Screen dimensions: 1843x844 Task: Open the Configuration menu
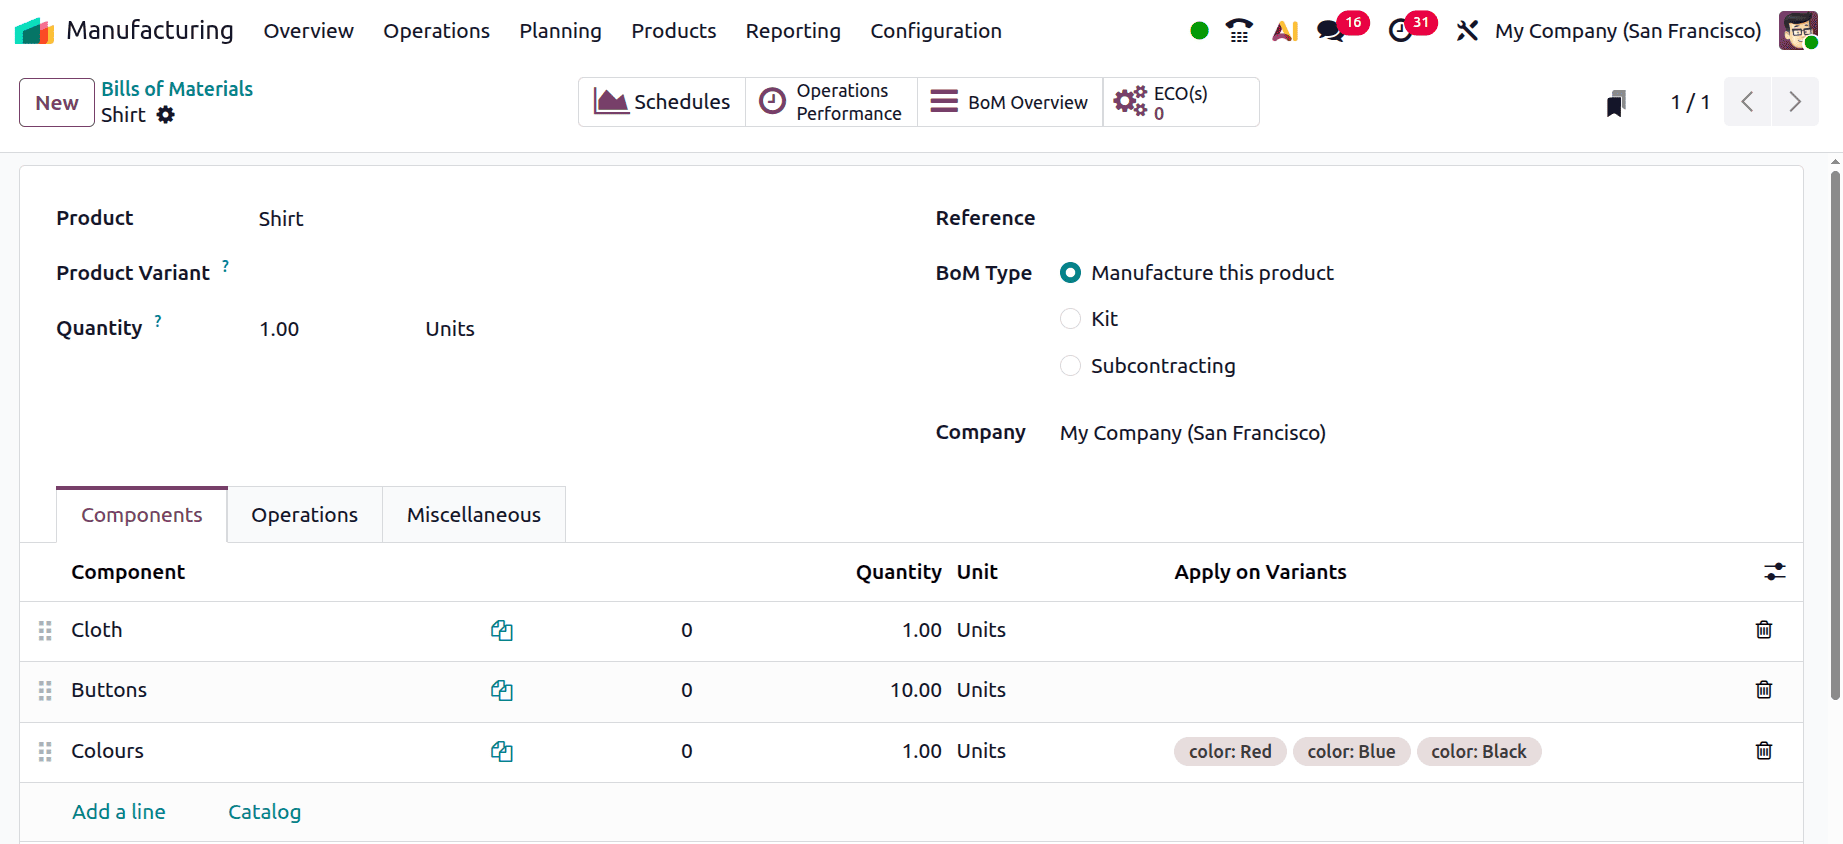coord(936,31)
